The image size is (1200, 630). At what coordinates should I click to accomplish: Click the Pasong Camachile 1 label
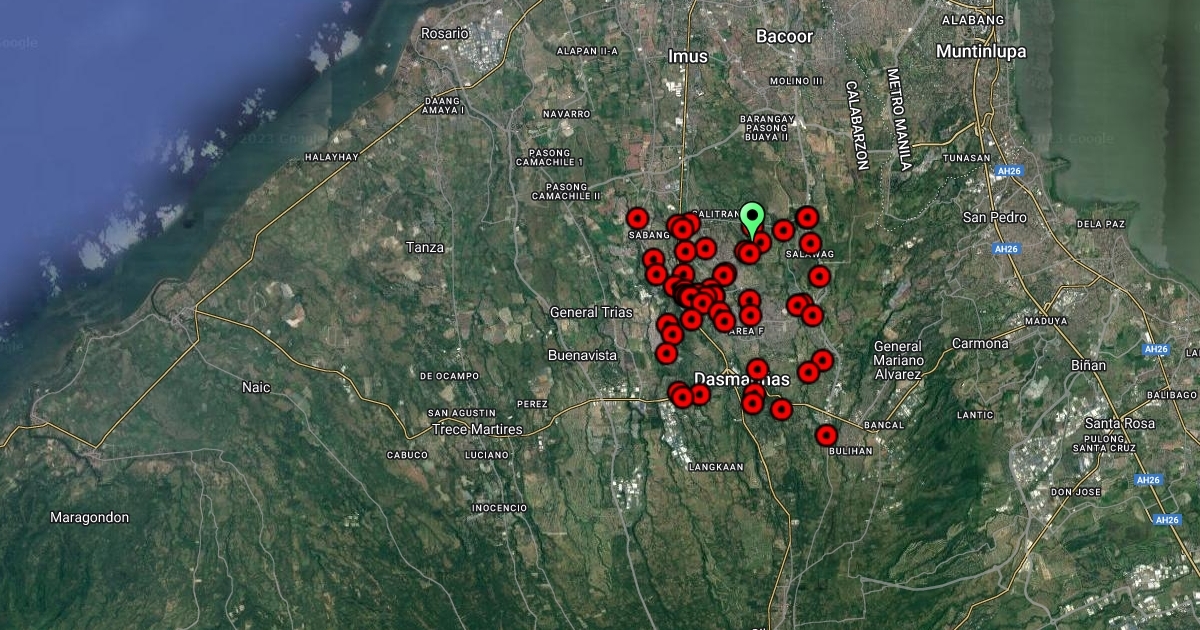(x=549, y=156)
